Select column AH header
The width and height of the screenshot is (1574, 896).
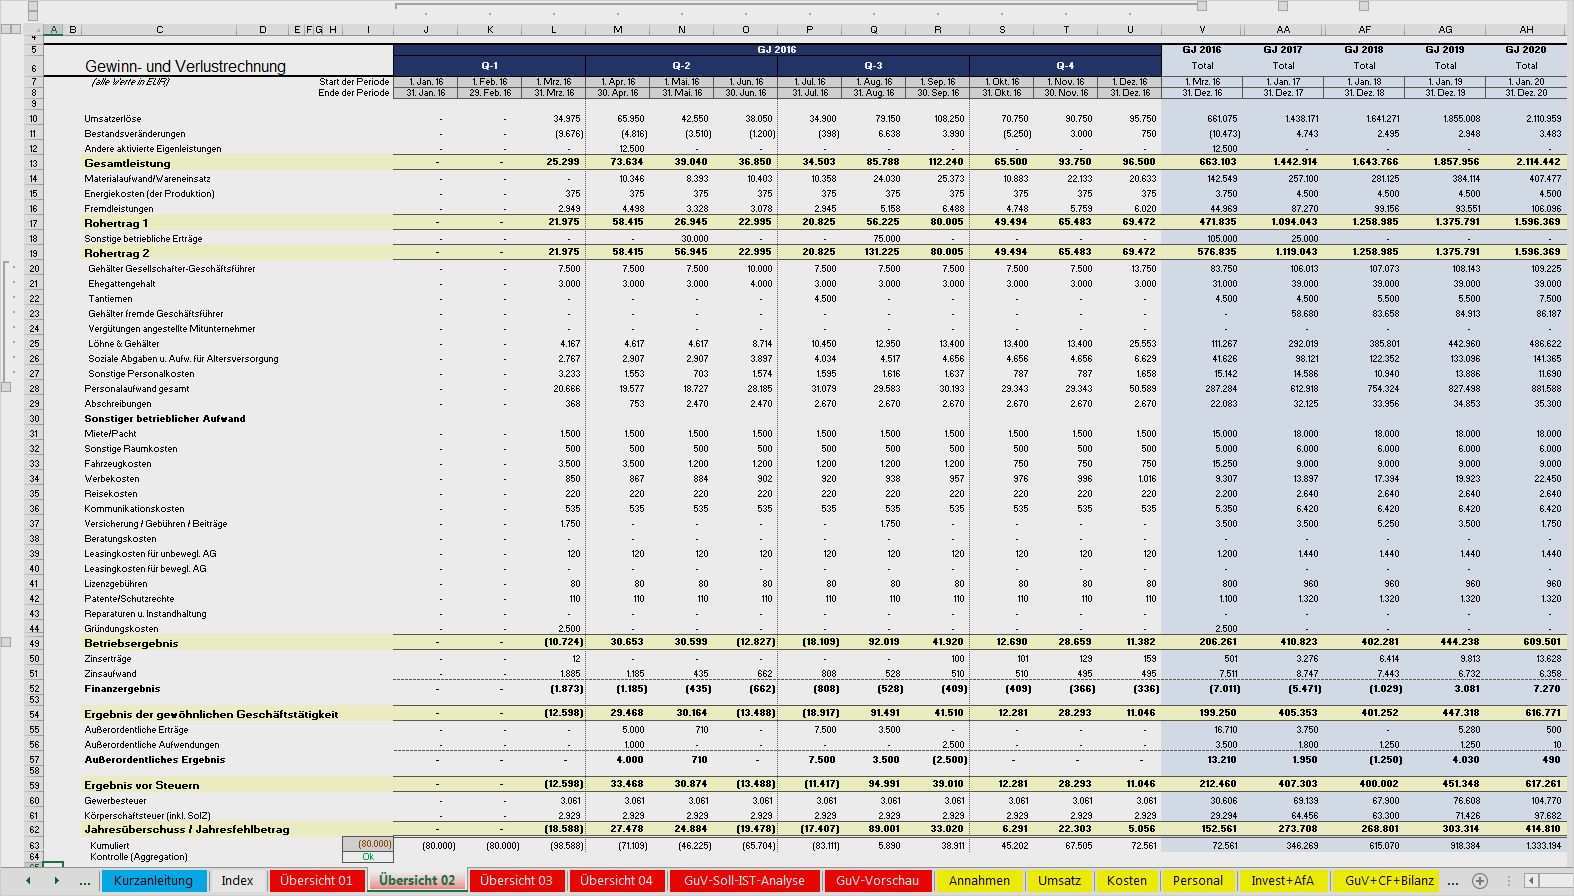point(1526,30)
